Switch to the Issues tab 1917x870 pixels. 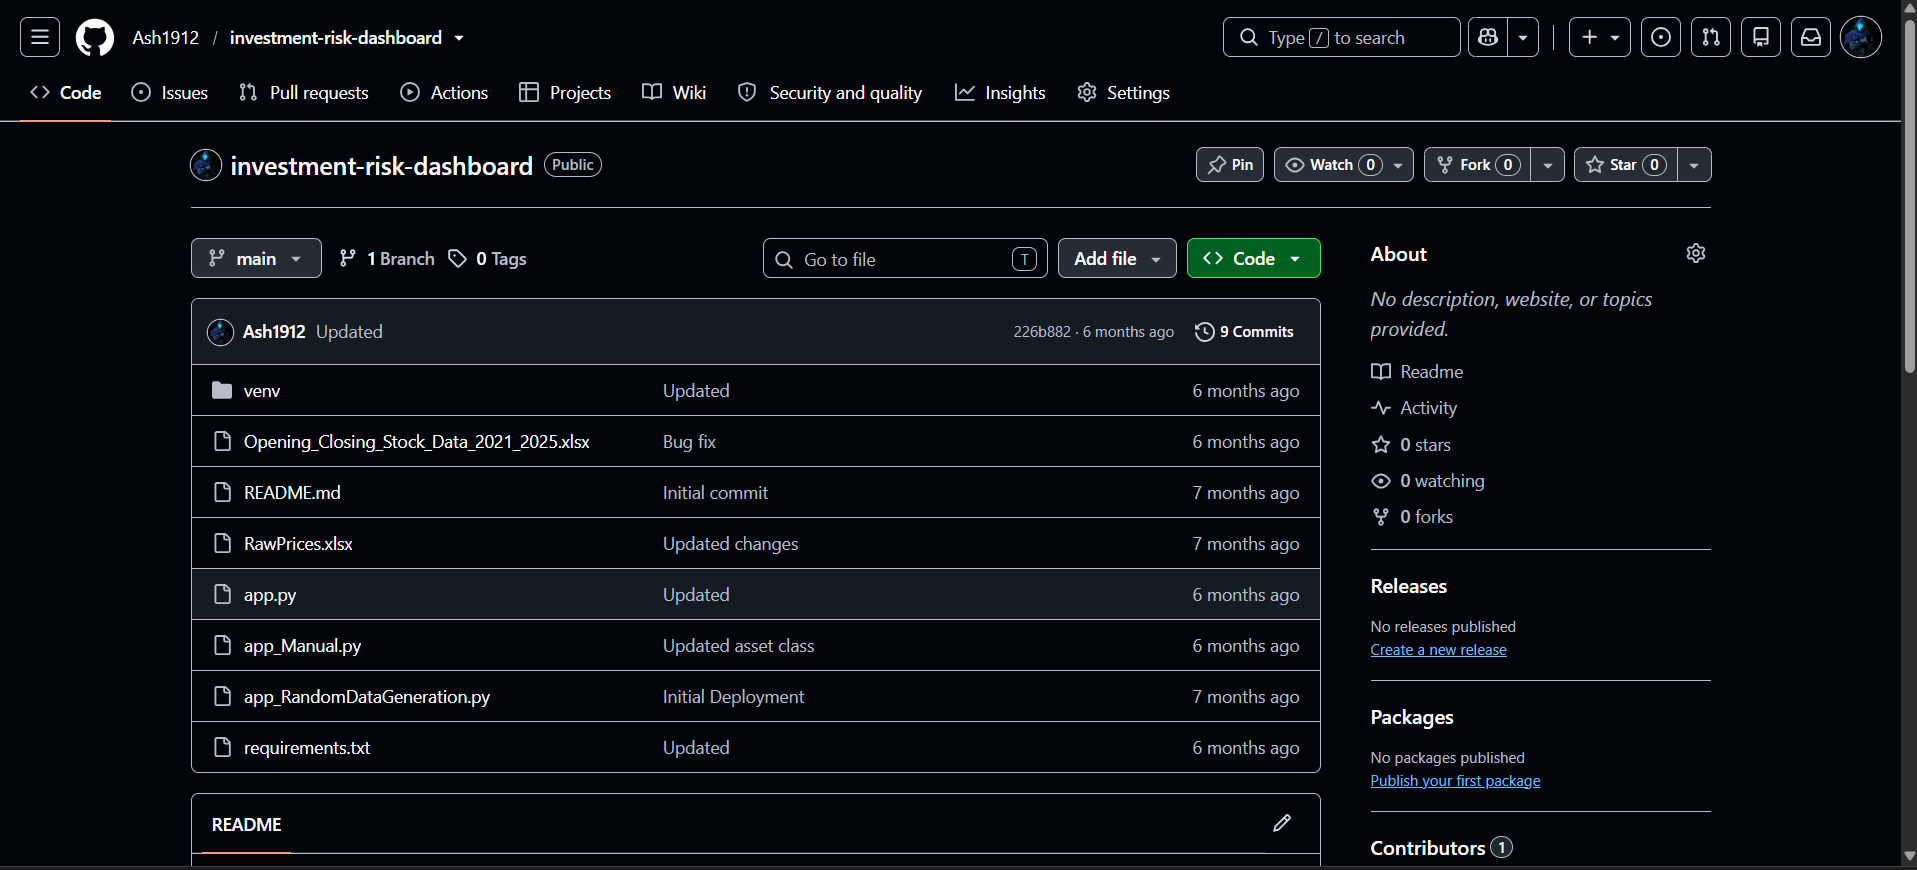[170, 92]
